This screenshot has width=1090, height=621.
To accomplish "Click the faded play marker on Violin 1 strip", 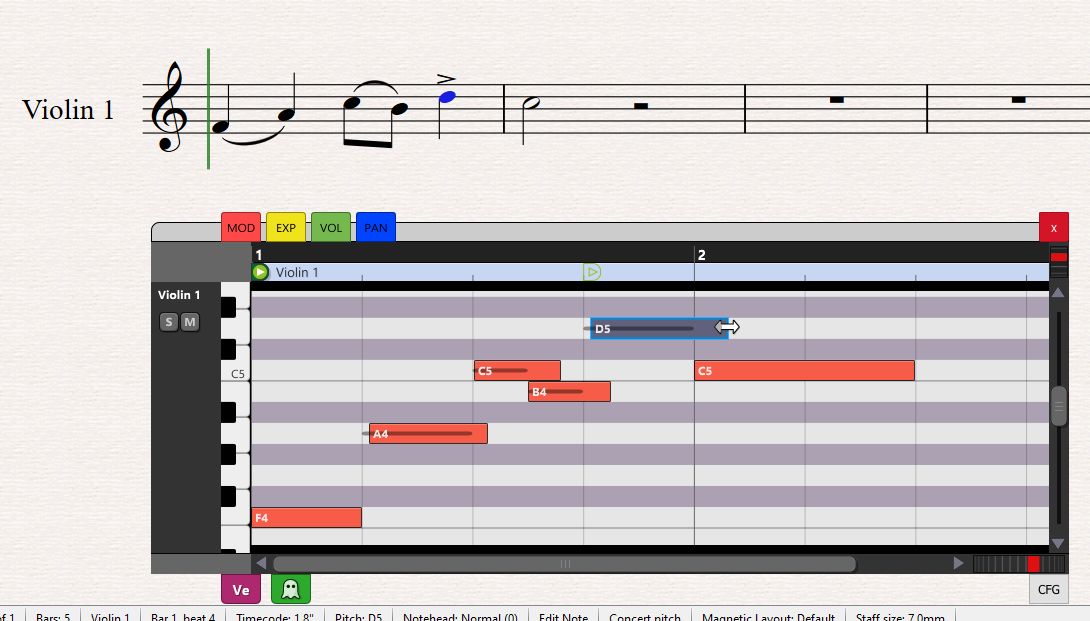I will tap(592, 272).
